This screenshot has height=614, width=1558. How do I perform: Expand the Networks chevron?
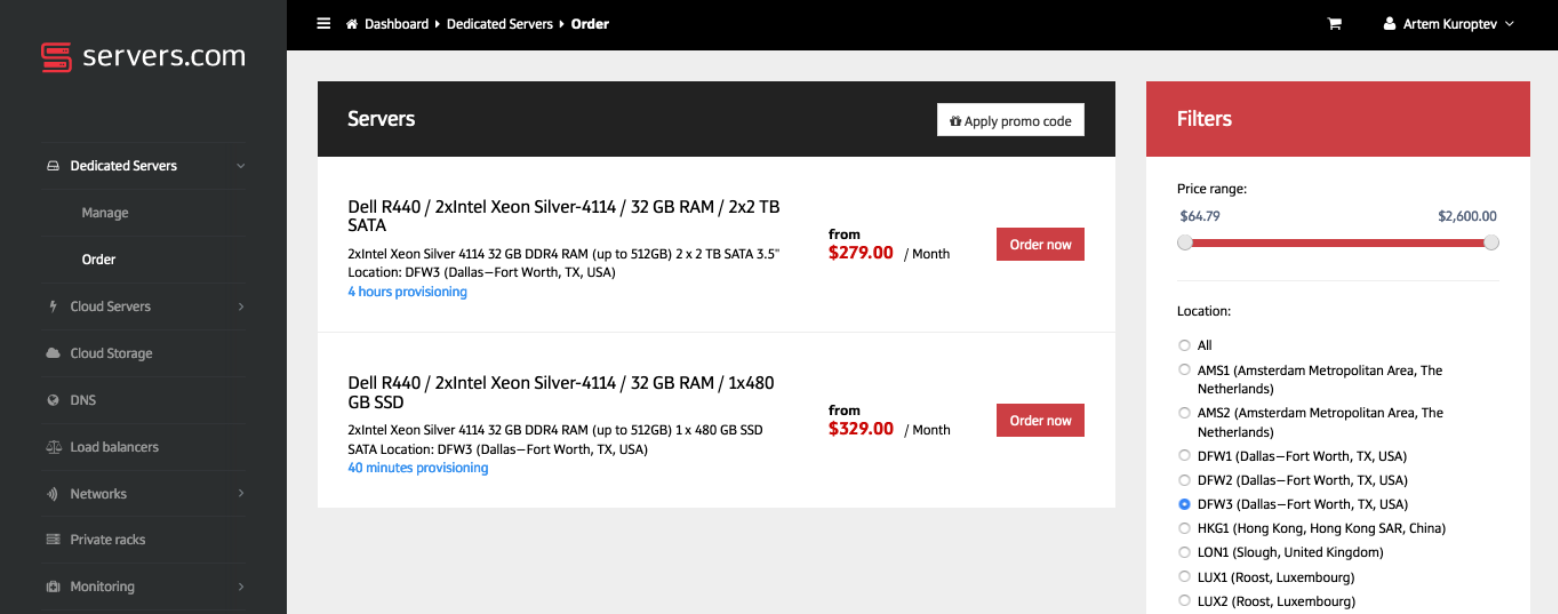pos(241,494)
